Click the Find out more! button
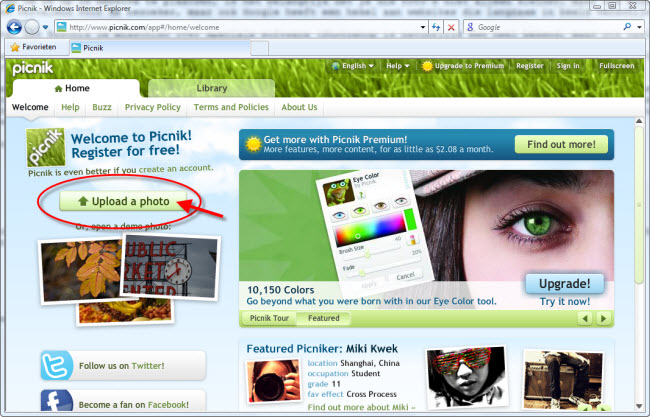This screenshot has width=650, height=417. [561, 144]
